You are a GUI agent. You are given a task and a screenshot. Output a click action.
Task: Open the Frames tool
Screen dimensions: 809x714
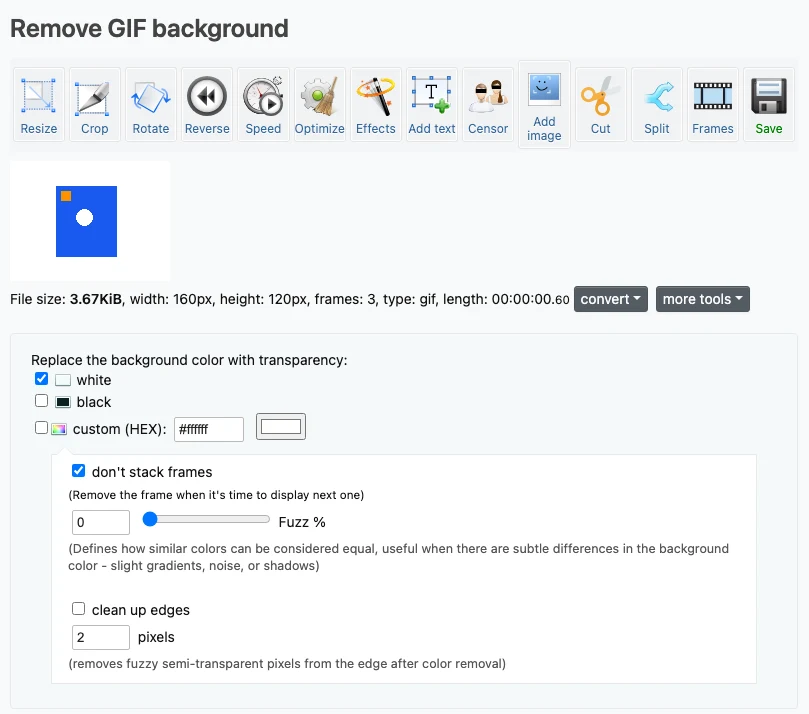tap(713, 105)
